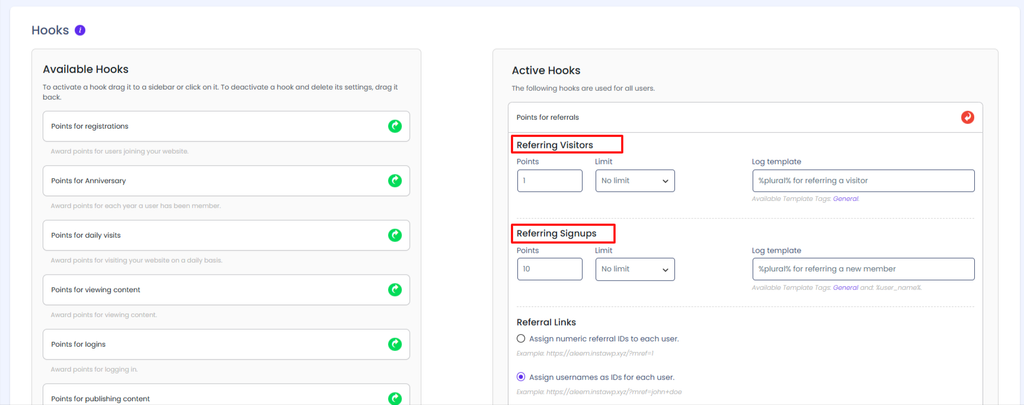Activate the Points for logins hook arrow
This screenshot has height=405, width=1024.
pos(394,344)
